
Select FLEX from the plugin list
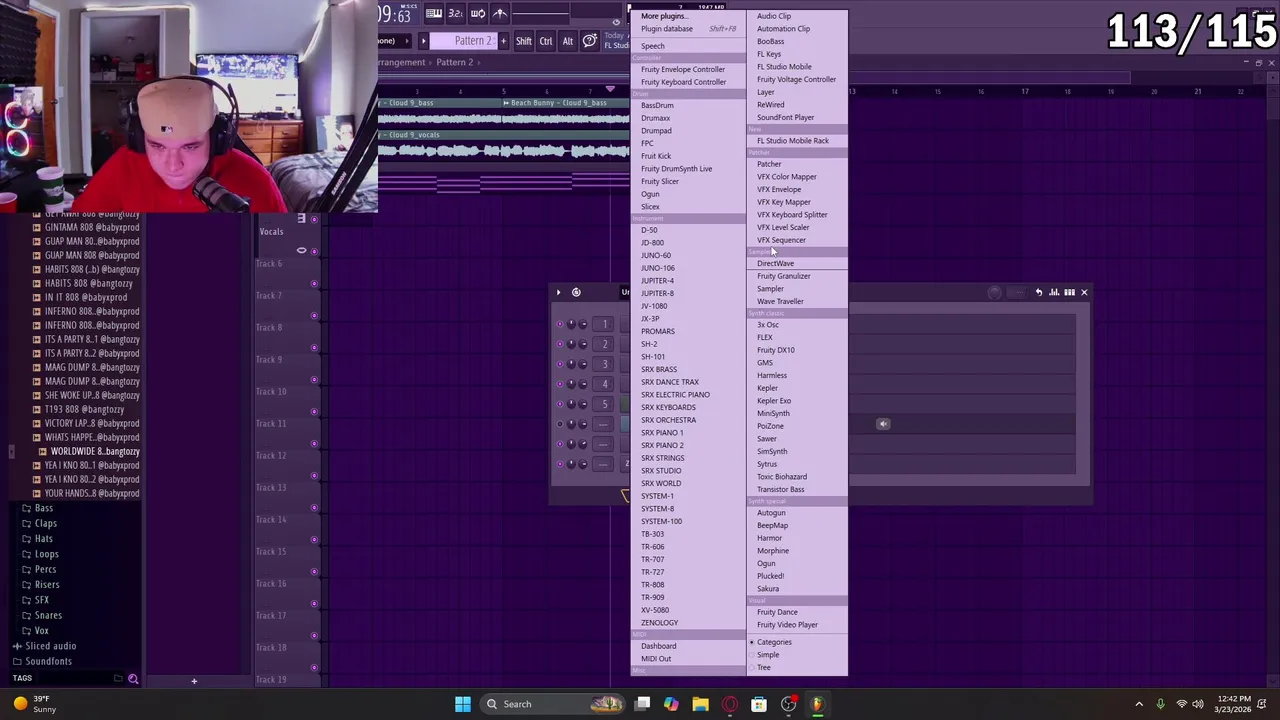765,337
